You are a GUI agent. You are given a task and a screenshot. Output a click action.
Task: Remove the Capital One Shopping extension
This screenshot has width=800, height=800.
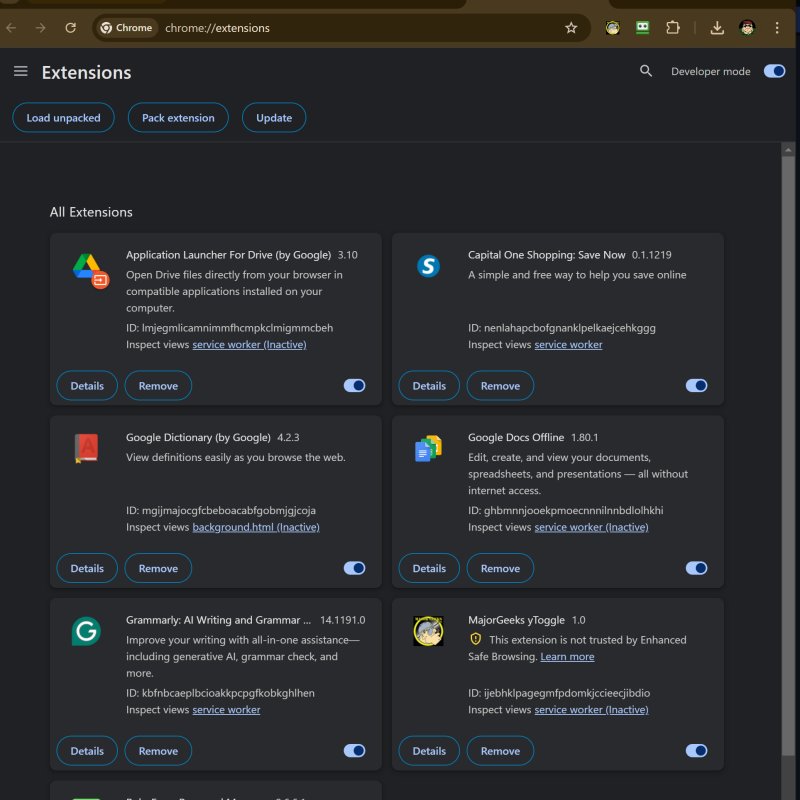point(500,385)
